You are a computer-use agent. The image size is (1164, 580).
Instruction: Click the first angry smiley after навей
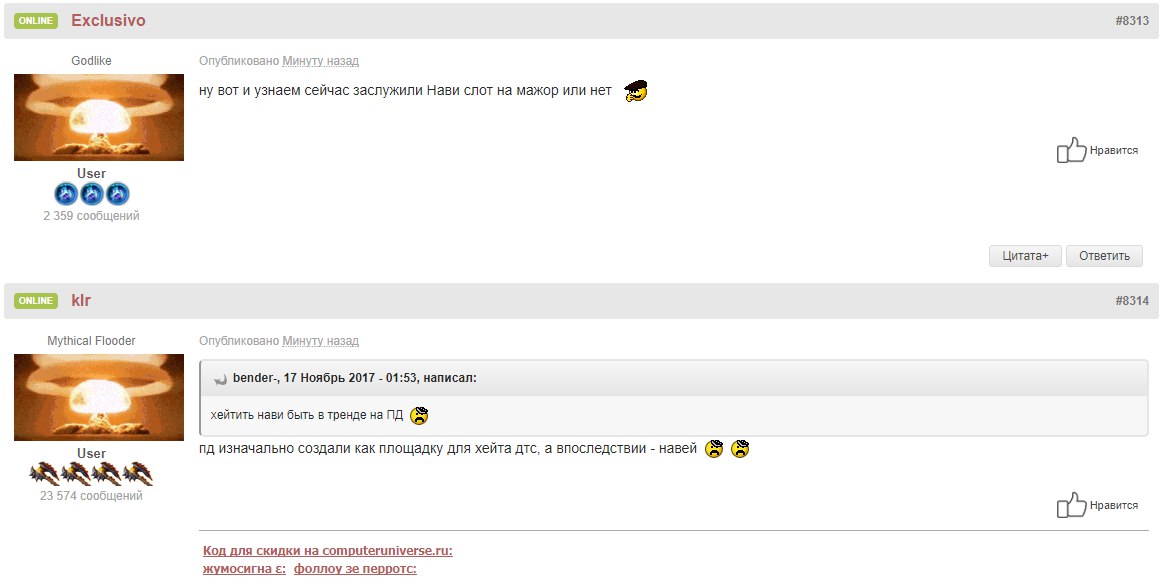pos(714,449)
